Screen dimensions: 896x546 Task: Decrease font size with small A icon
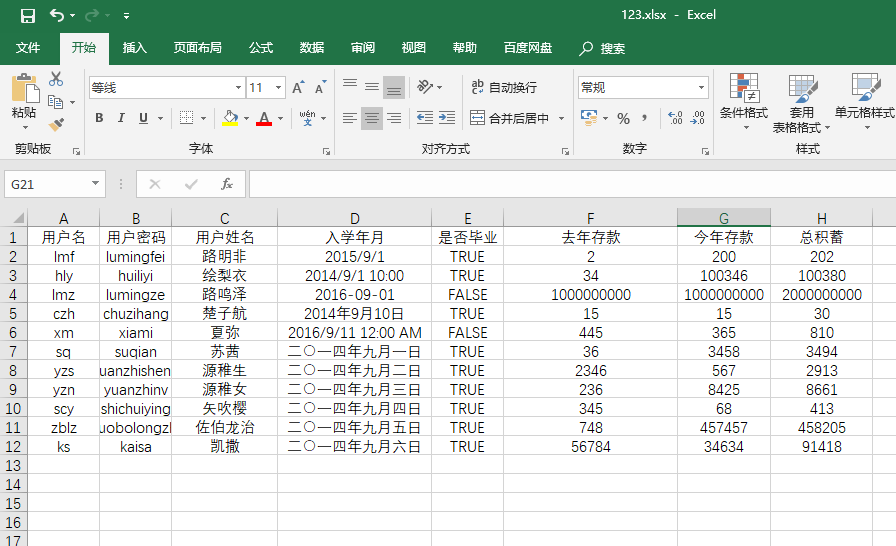tap(320, 87)
